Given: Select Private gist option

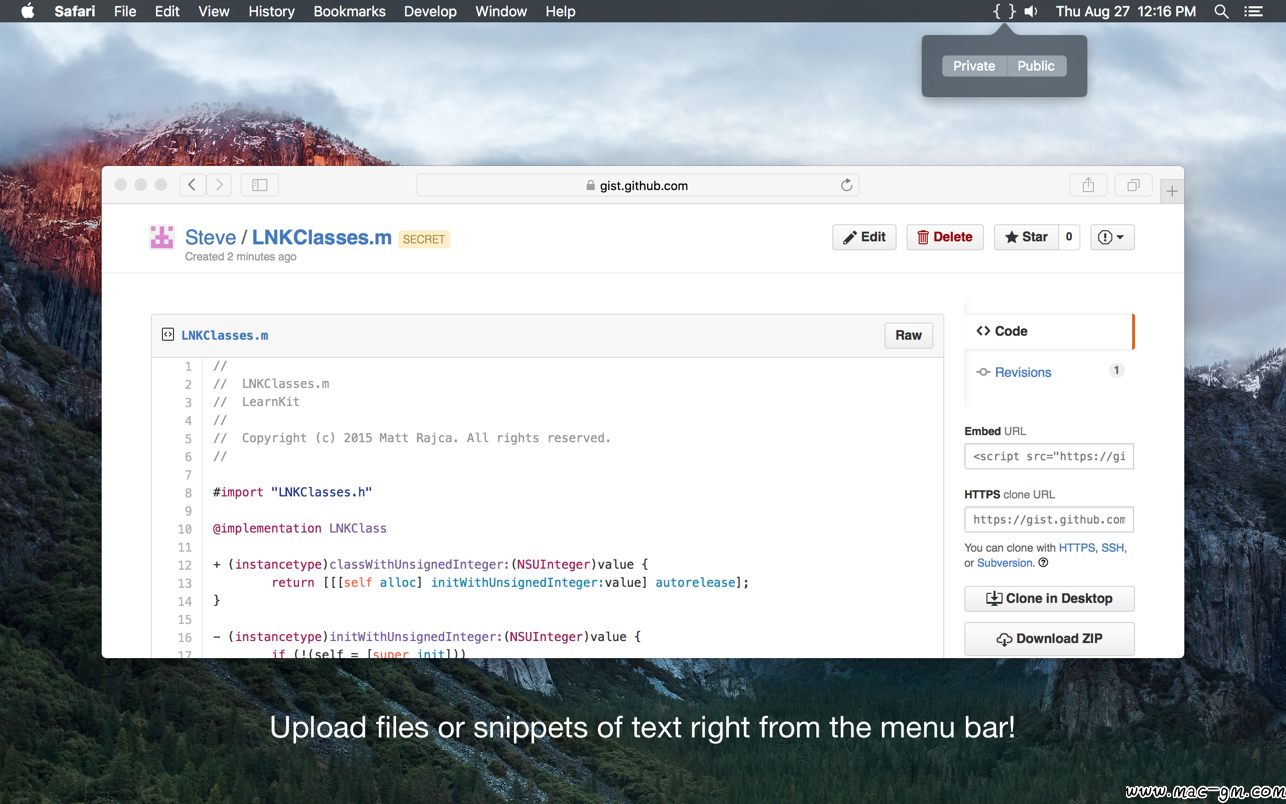Looking at the screenshot, I should [974, 66].
